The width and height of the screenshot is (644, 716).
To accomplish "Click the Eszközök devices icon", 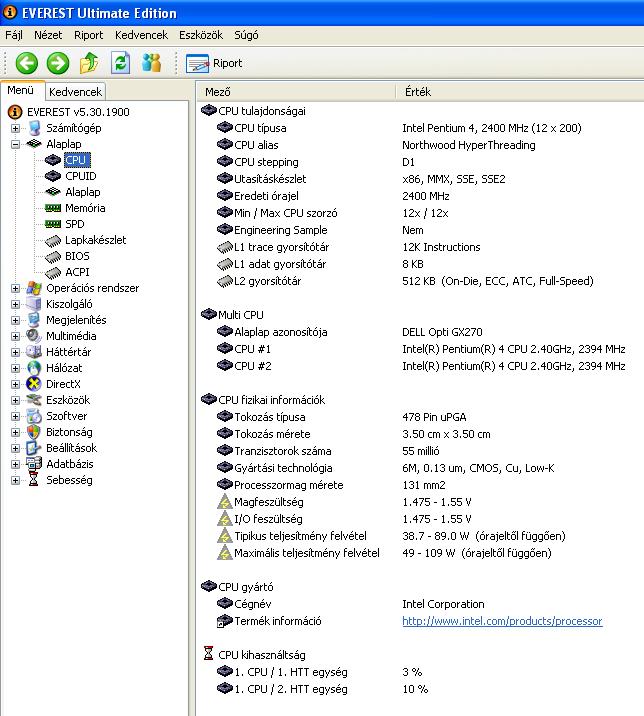I will [x=34, y=400].
